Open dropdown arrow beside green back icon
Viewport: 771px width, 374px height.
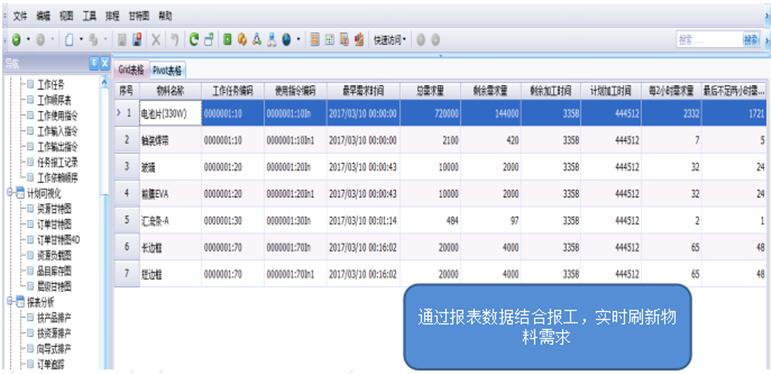[28, 40]
